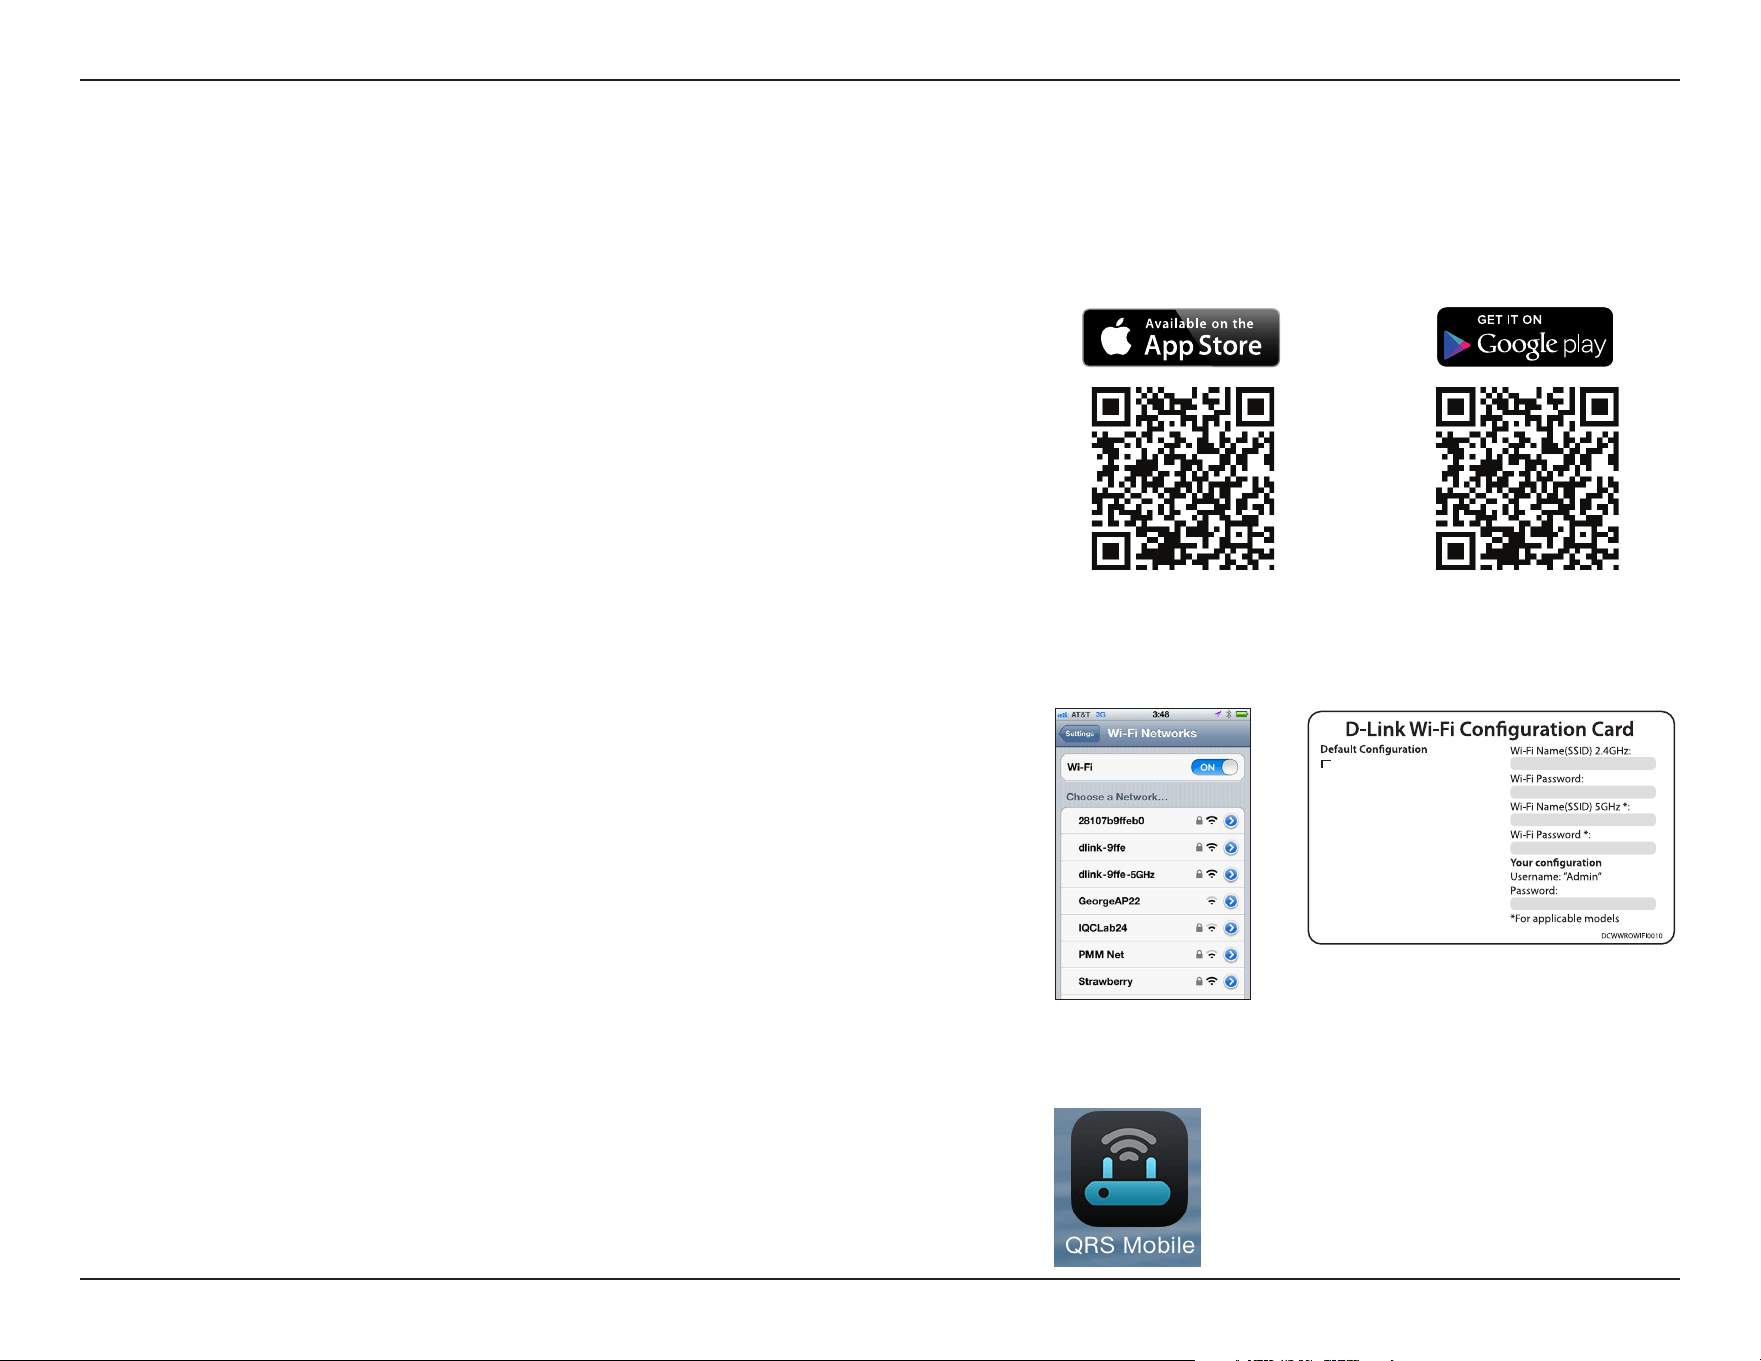Click the lock icon beside dlink-9ffe
Screen dimensions: 1761x1361
(1199, 848)
